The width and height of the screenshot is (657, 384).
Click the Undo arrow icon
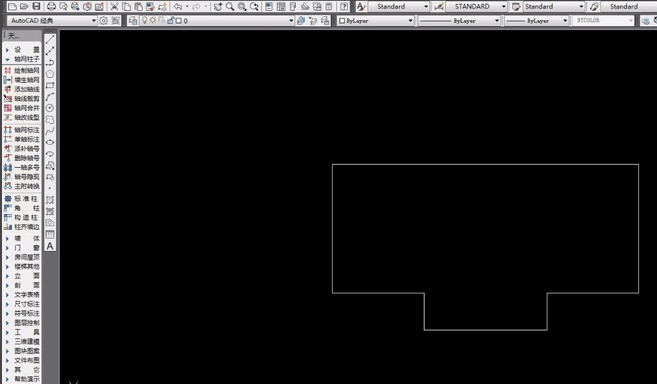[178, 6]
